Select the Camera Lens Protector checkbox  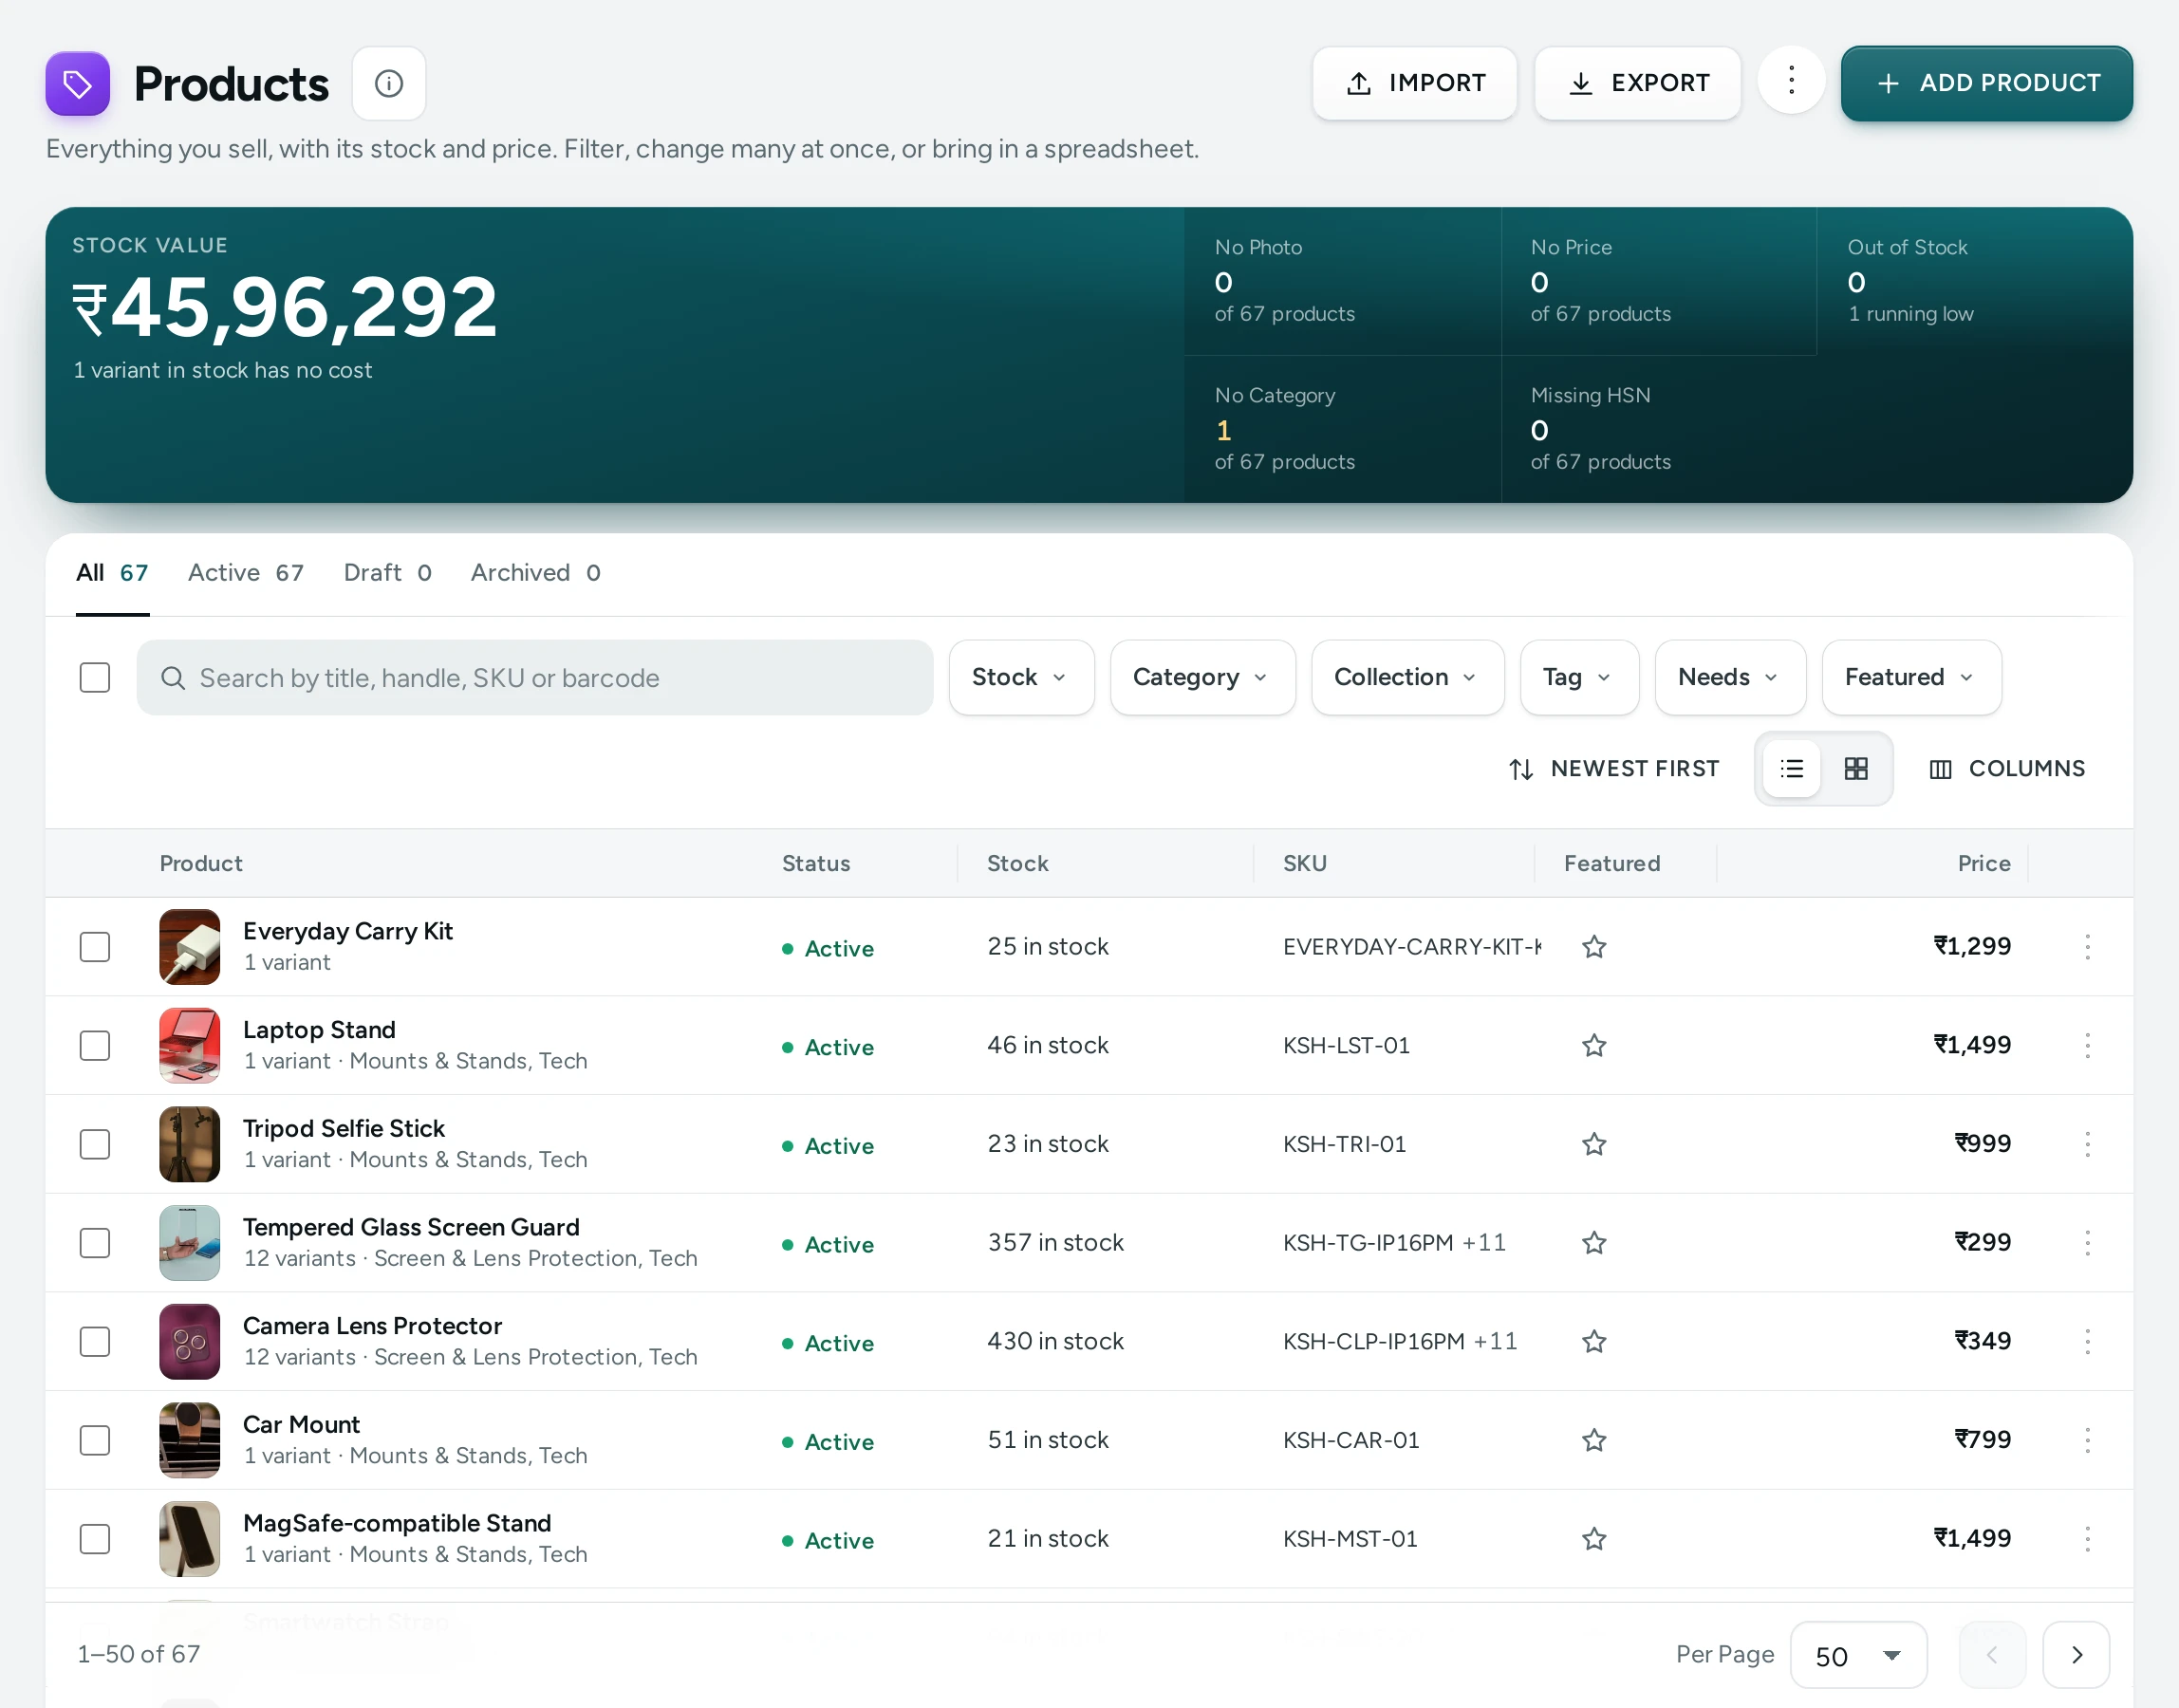pyautogui.click(x=95, y=1341)
